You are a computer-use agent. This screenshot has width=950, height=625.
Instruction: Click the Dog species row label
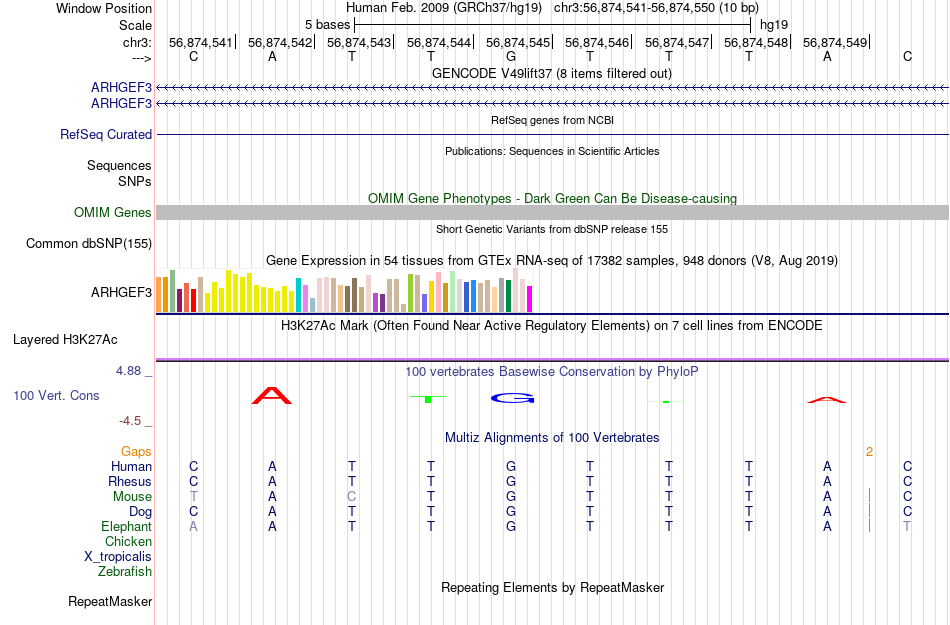(x=140, y=512)
